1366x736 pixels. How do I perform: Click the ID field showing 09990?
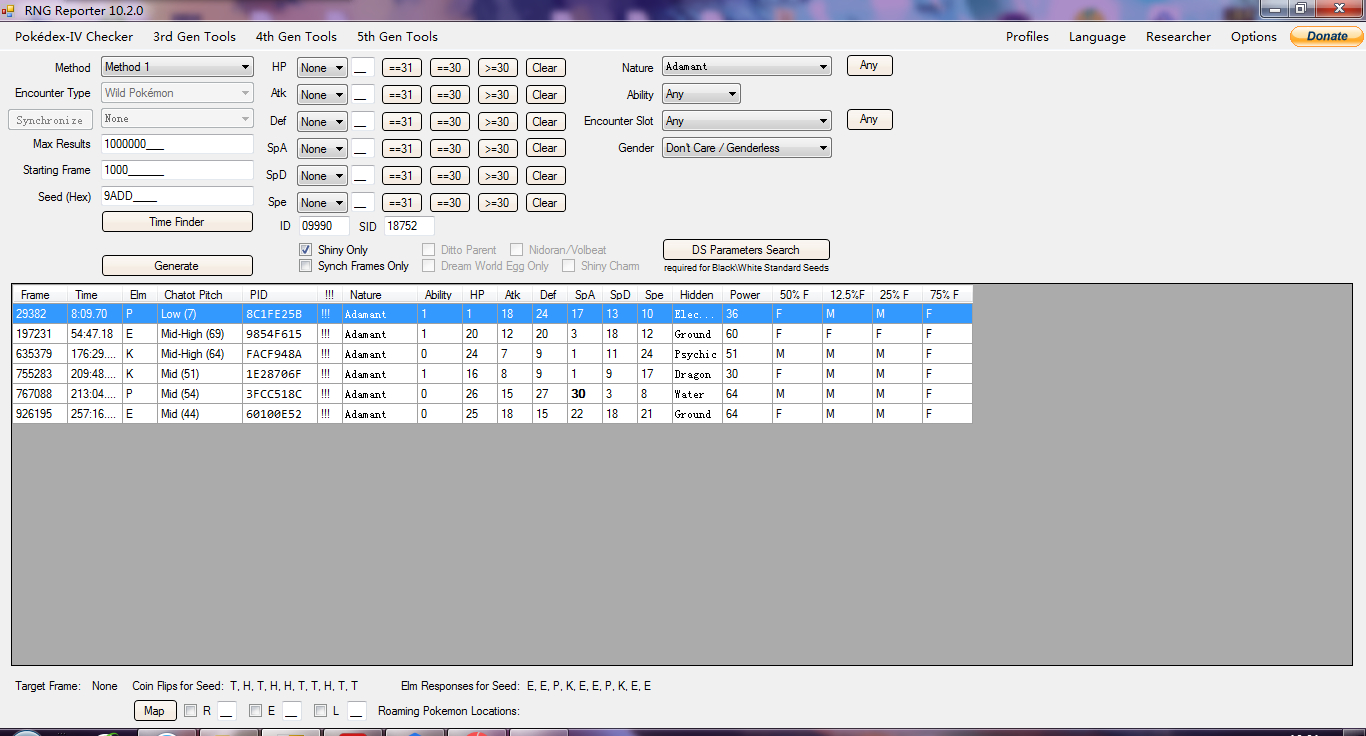pos(325,226)
